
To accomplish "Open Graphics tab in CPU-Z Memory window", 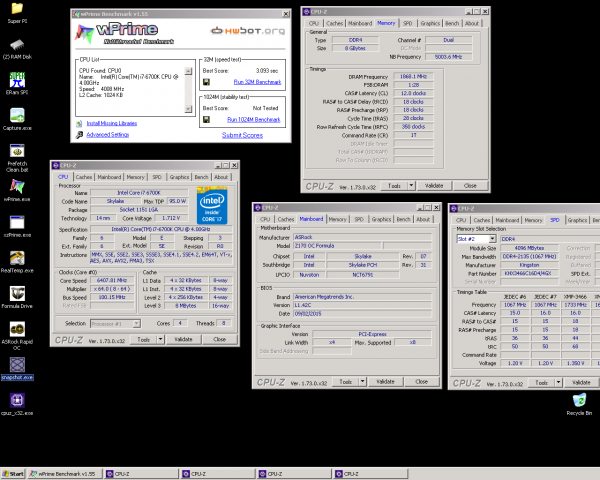I will [x=430, y=23].
